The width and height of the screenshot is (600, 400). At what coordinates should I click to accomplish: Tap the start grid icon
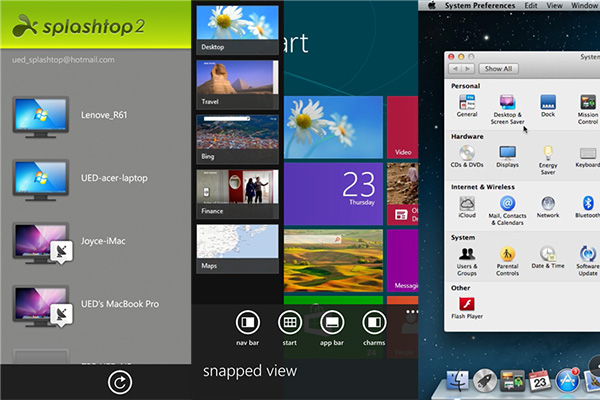click(x=290, y=322)
